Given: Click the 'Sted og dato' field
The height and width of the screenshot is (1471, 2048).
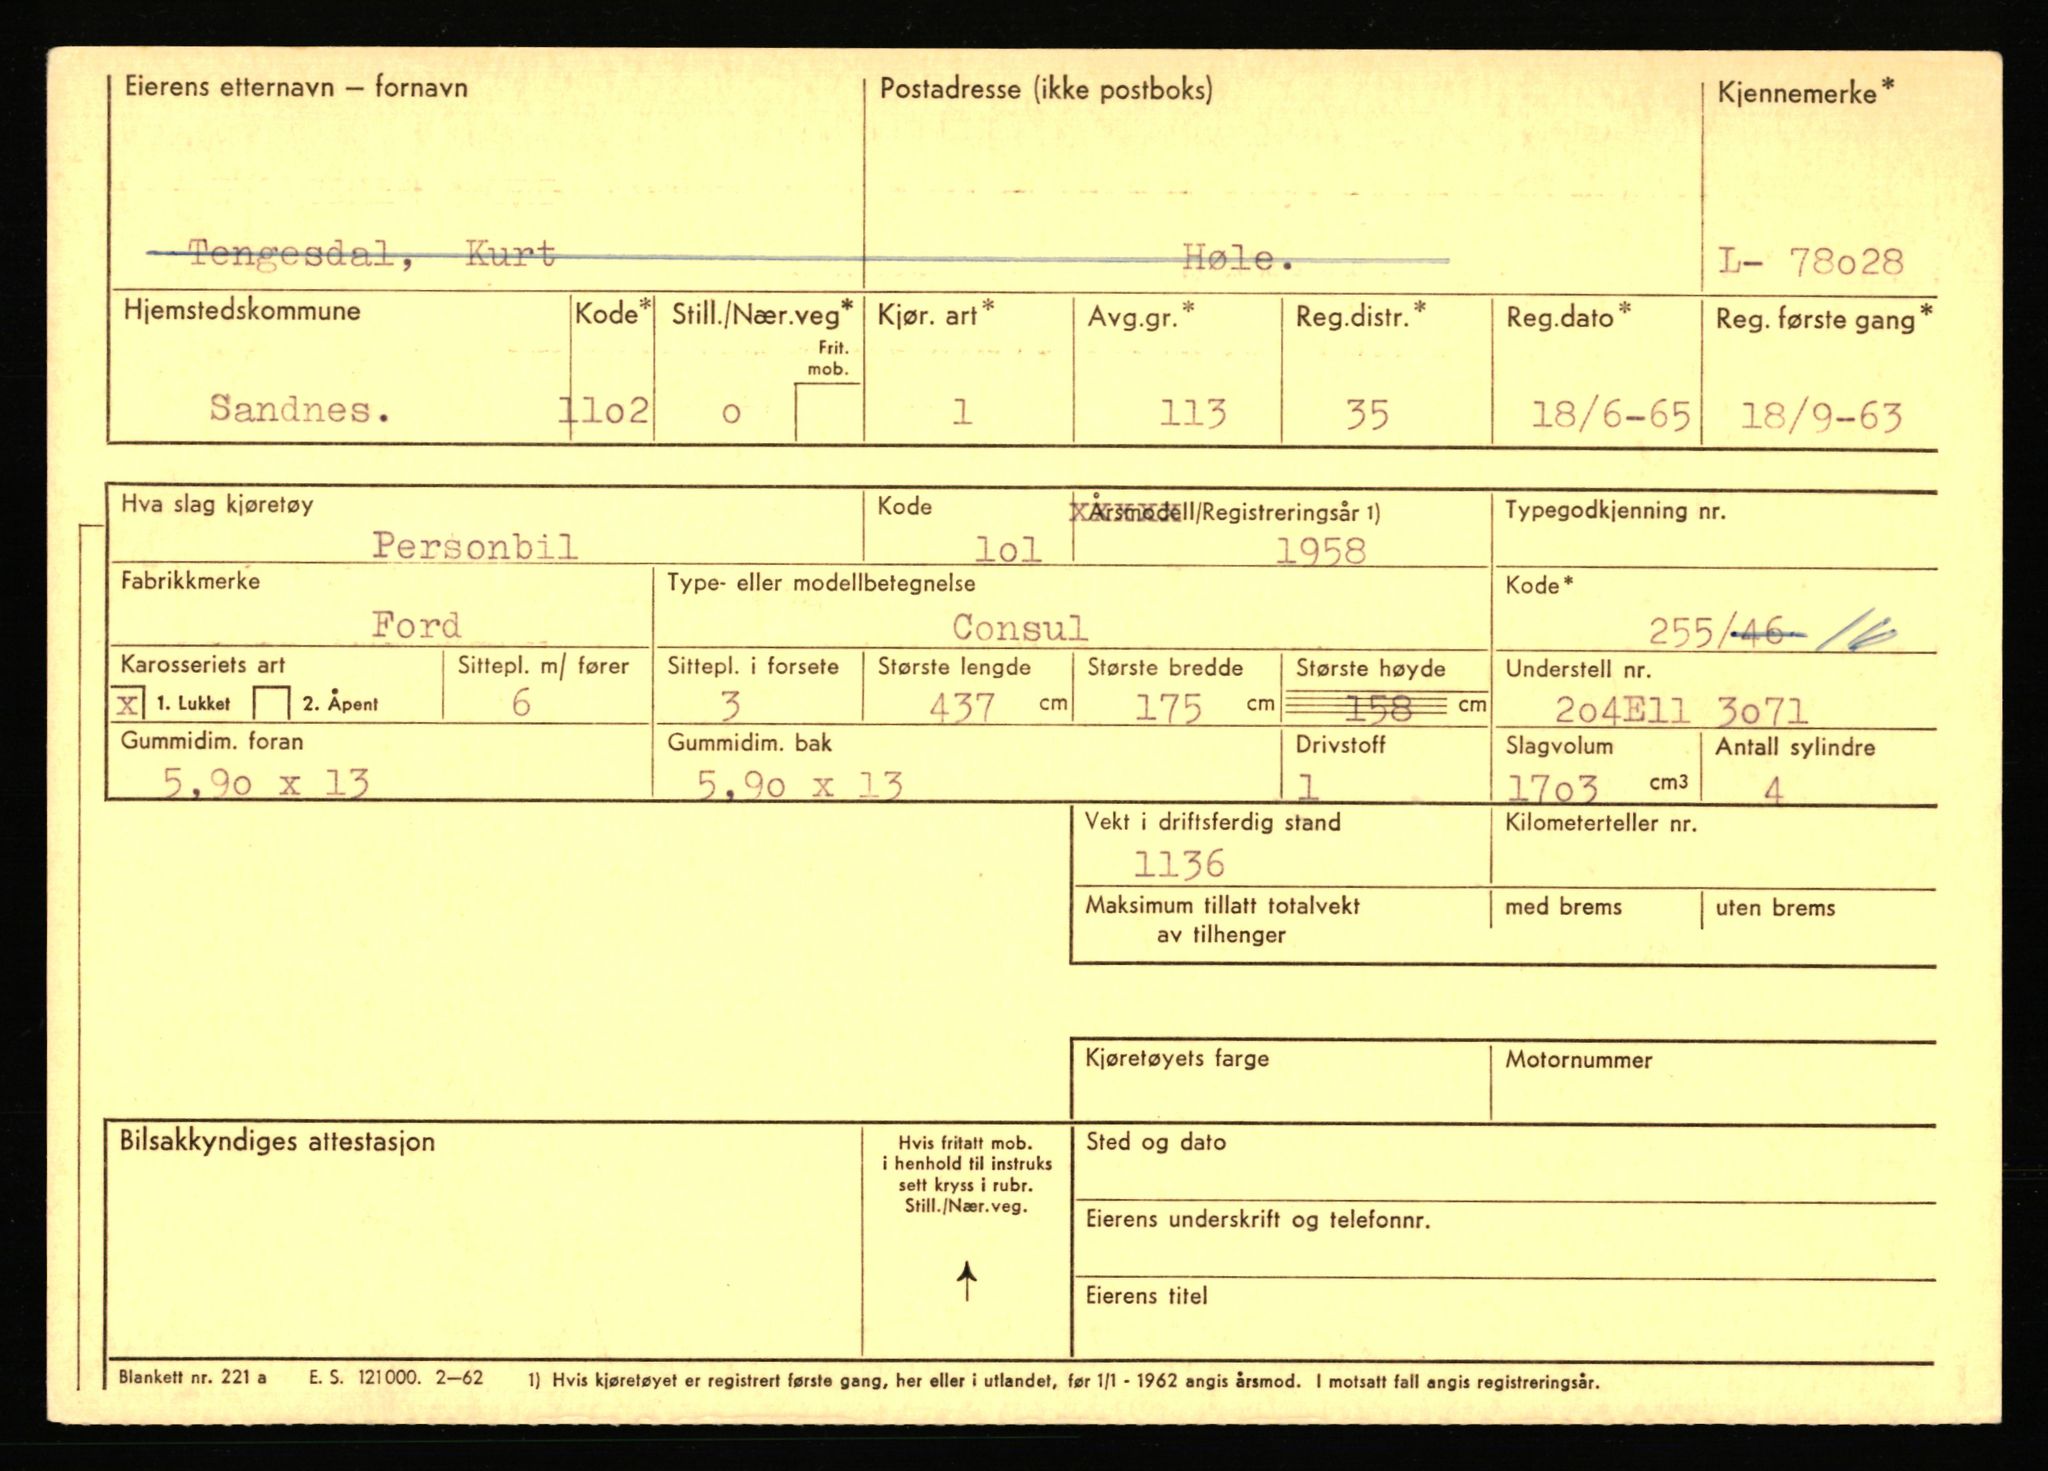Looking at the screenshot, I should [1504, 1165].
